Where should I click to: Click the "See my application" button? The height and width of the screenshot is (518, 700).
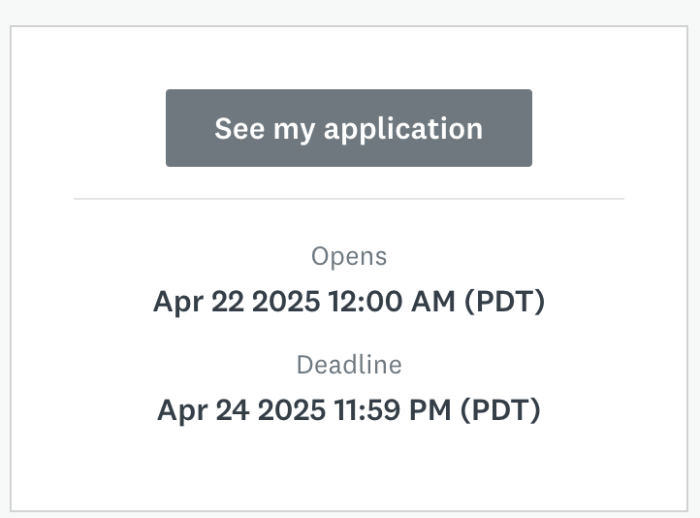point(349,128)
